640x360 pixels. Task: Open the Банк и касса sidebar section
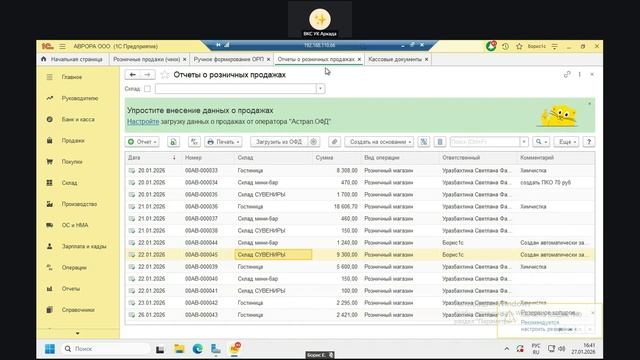pos(78,120)
